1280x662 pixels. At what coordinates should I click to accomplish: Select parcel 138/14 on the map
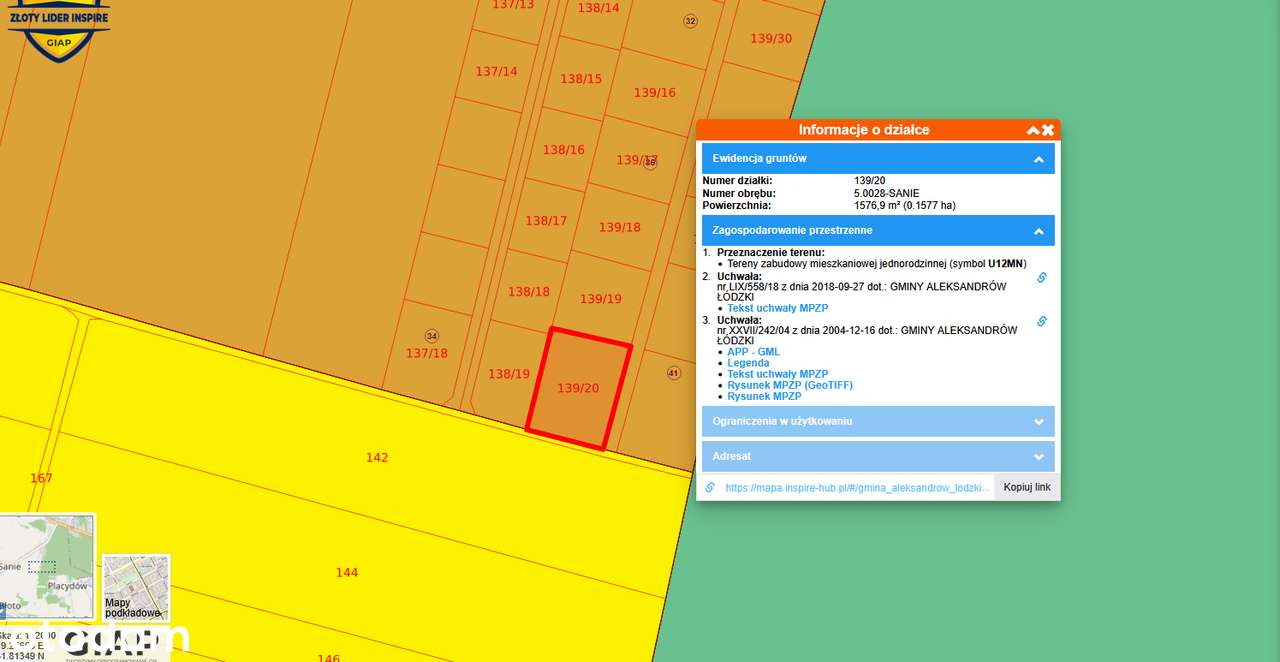point(598,8)
